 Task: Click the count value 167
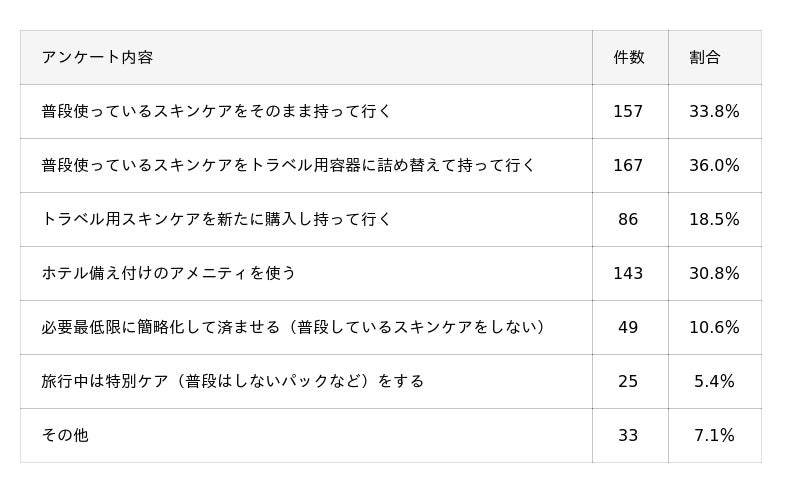tap(628, 166)
